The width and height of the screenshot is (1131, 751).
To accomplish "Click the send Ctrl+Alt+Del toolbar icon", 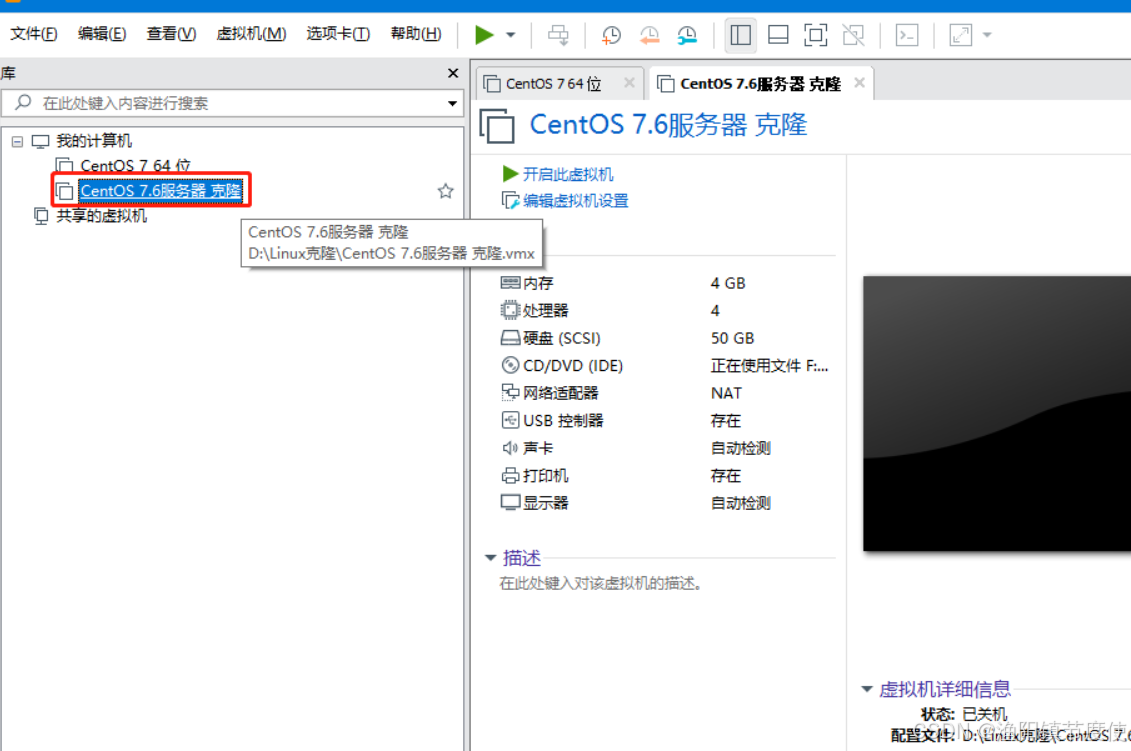I will [x=558, y=35].
